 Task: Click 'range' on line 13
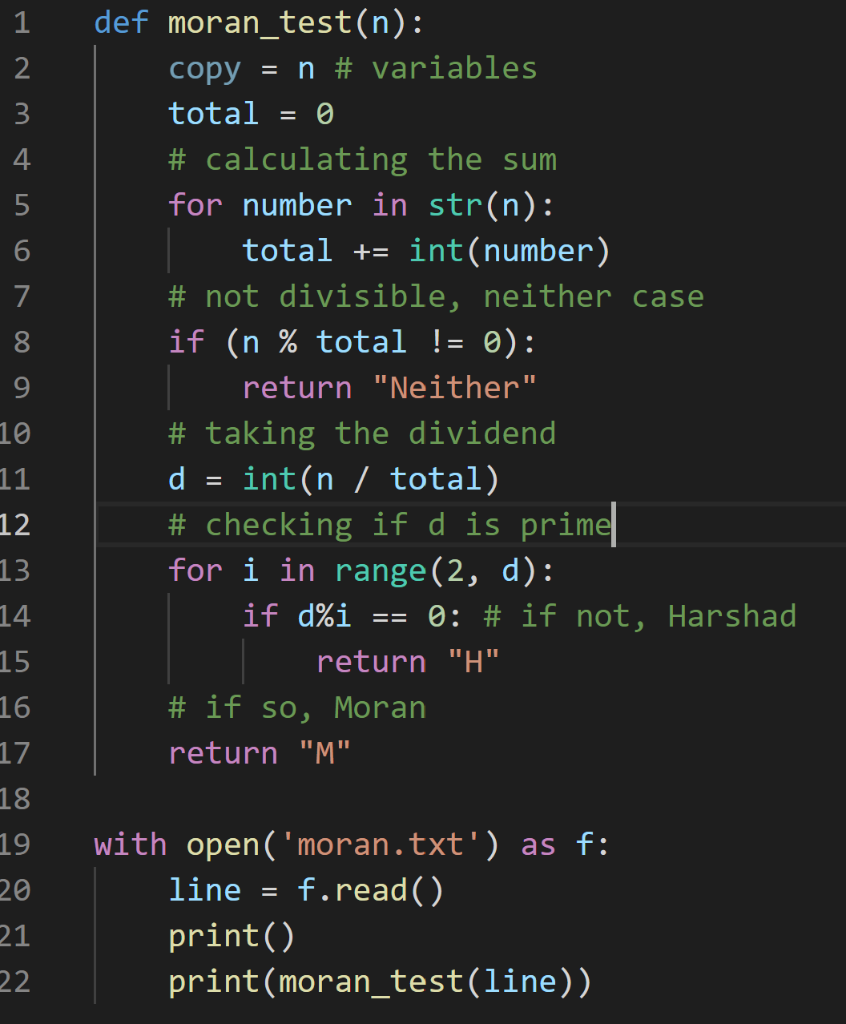[380, 571]
